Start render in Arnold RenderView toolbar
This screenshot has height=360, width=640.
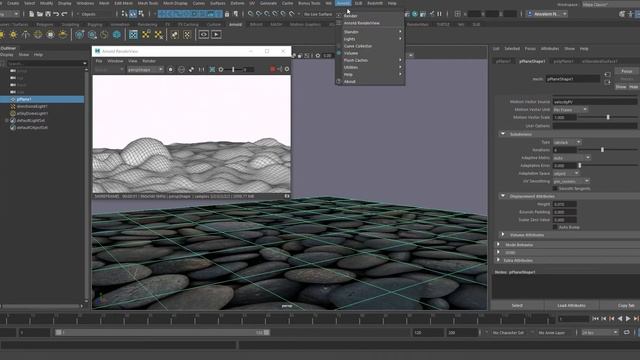click(170, 69)
